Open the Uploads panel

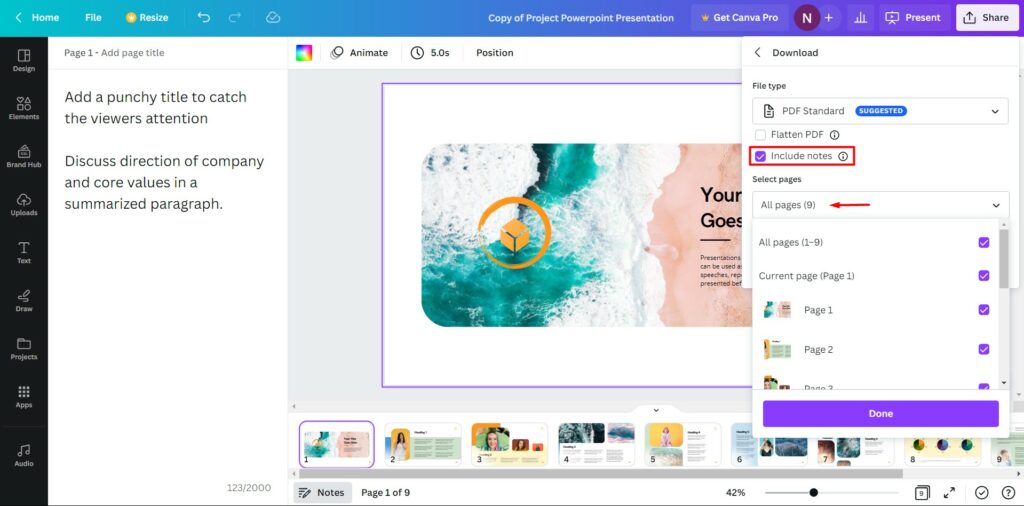click(24, 203)
